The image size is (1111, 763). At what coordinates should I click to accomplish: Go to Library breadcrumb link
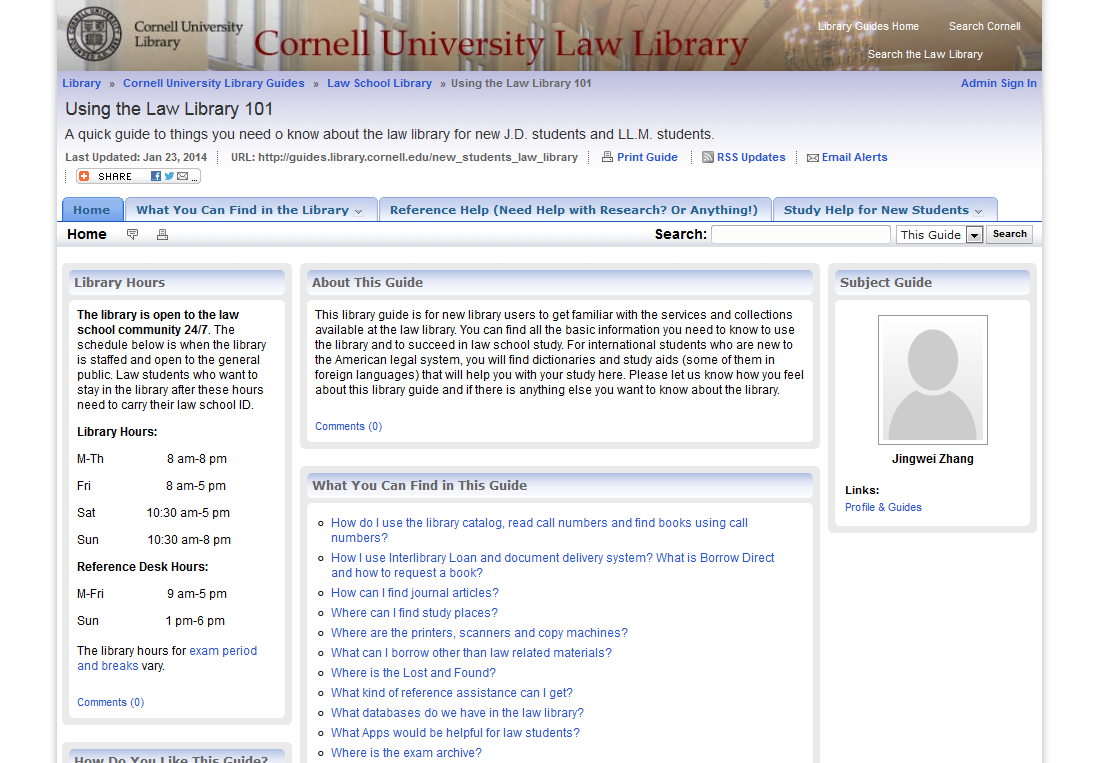[81, 83]
